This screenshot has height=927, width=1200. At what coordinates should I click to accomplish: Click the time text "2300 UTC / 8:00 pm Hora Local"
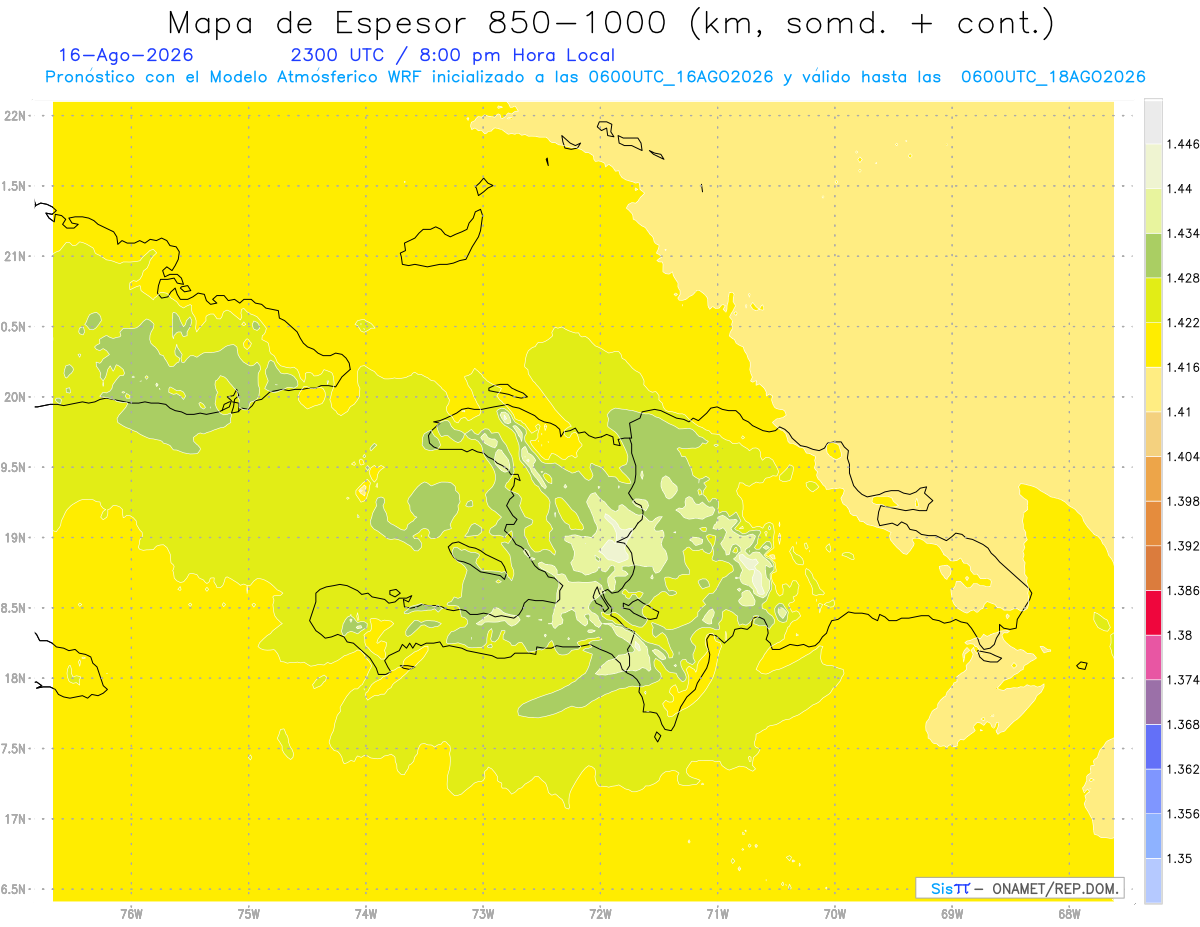[x=452, y=56]
